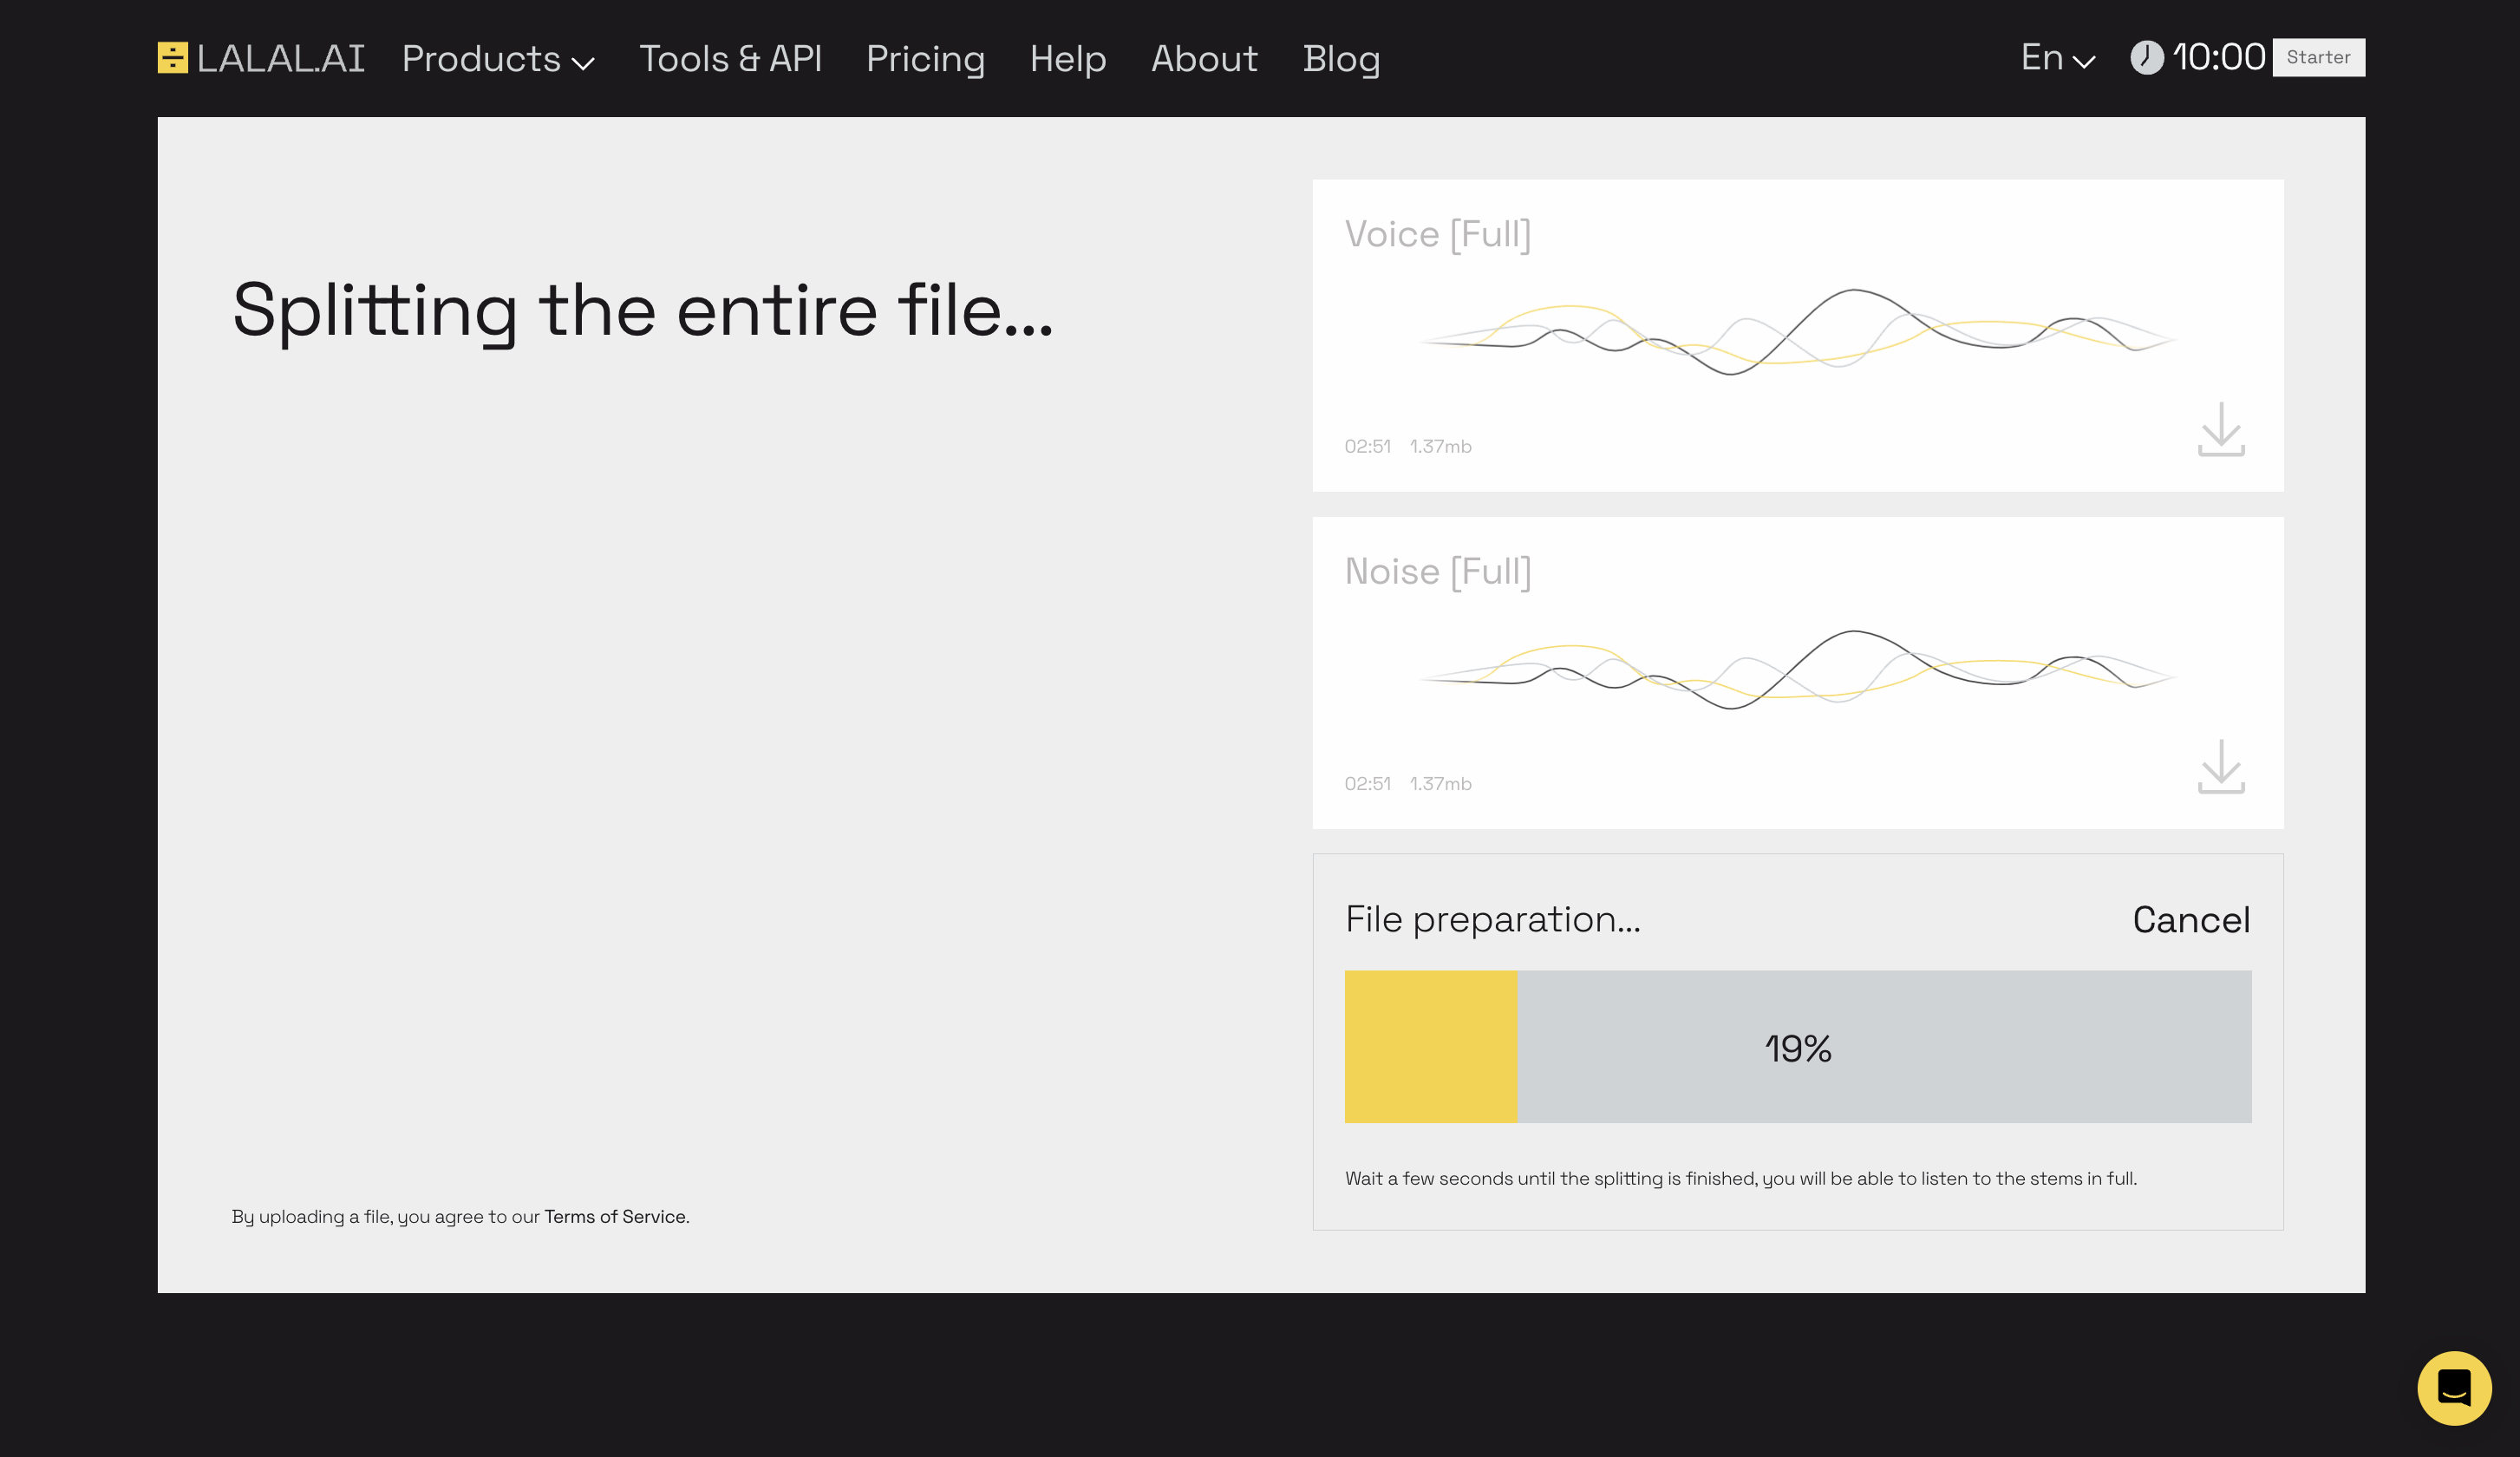
Task: Select the Blog menu item
Action: click(1342, 59)
